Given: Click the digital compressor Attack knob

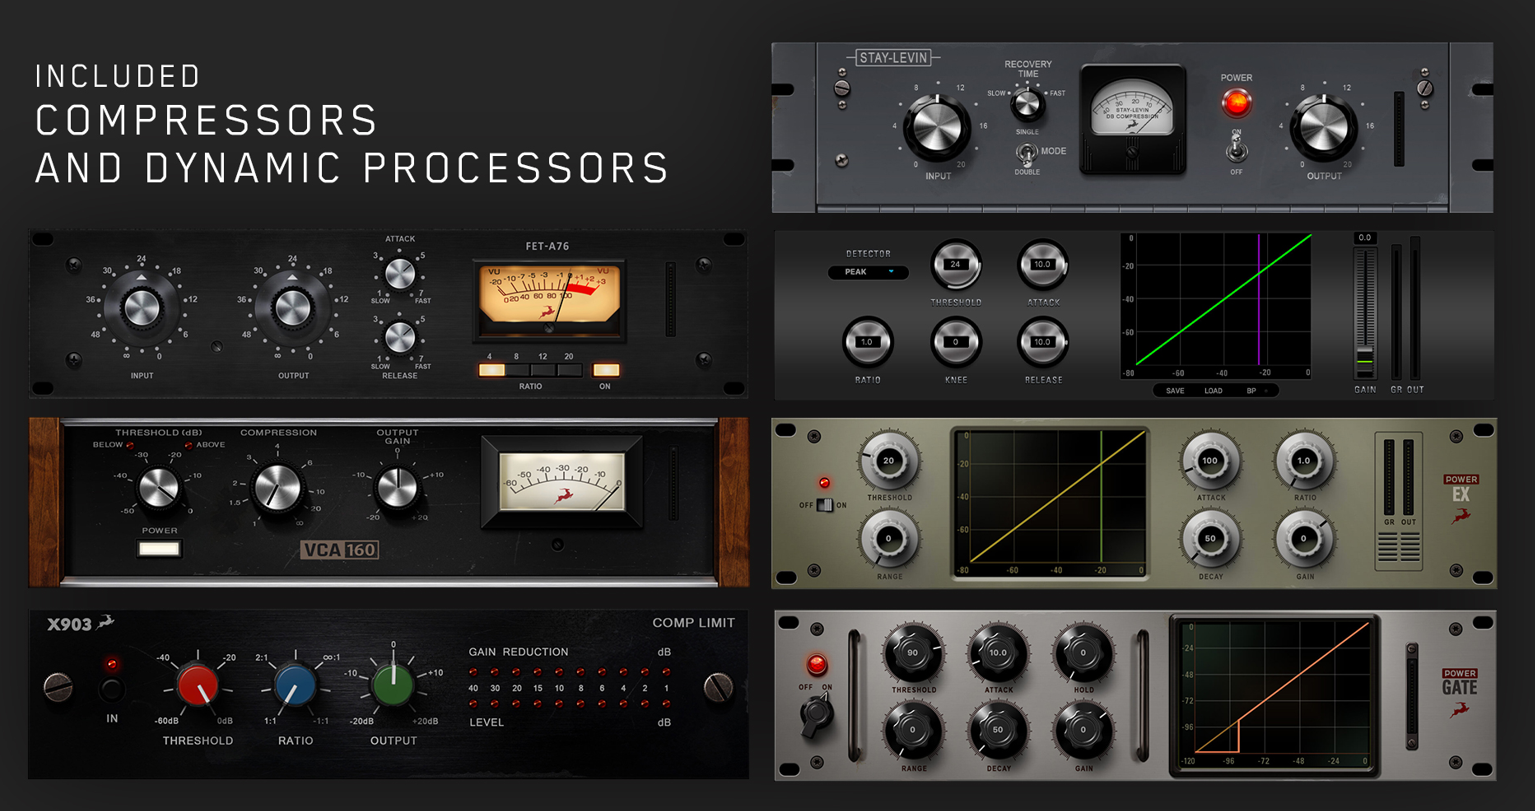Looking at the screenshot, I should pos(1043,265).
